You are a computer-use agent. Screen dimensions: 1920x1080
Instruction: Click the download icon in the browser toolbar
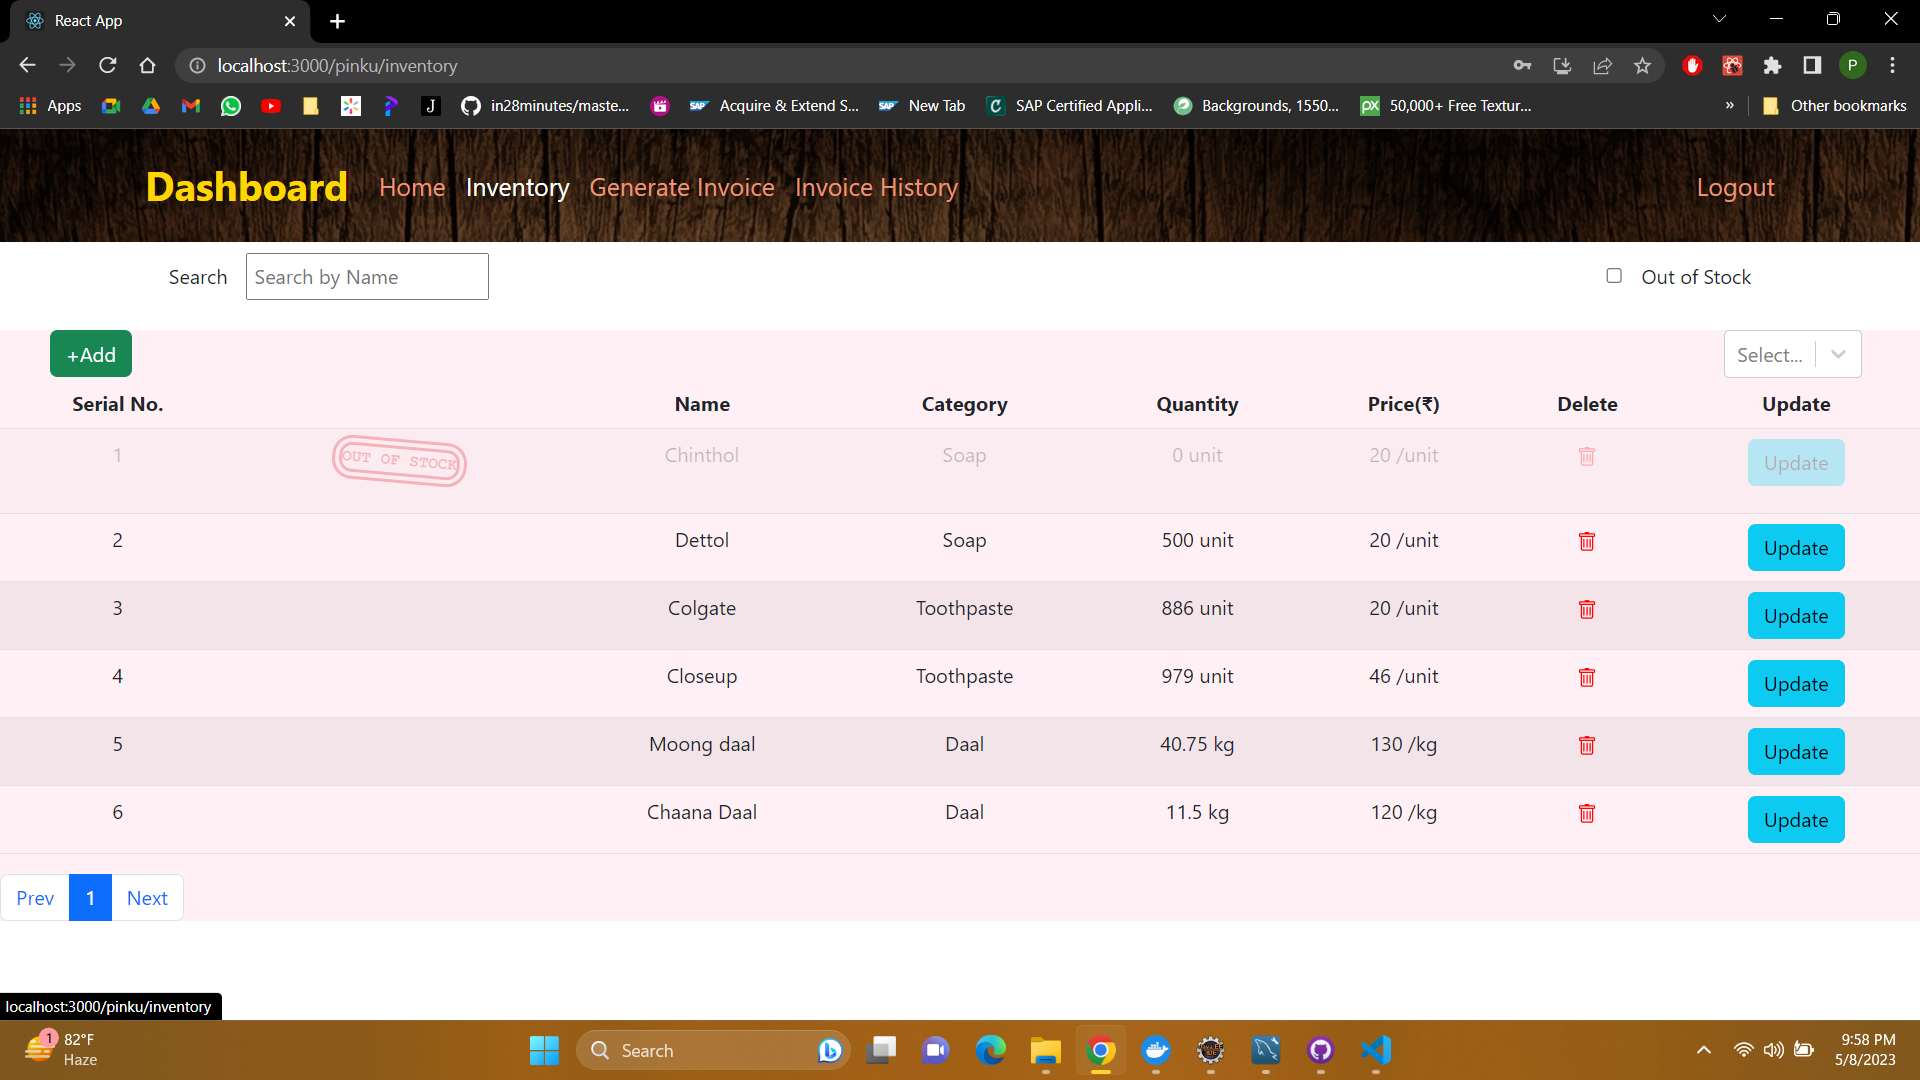pyautogui.click(x=1562, y=65)
